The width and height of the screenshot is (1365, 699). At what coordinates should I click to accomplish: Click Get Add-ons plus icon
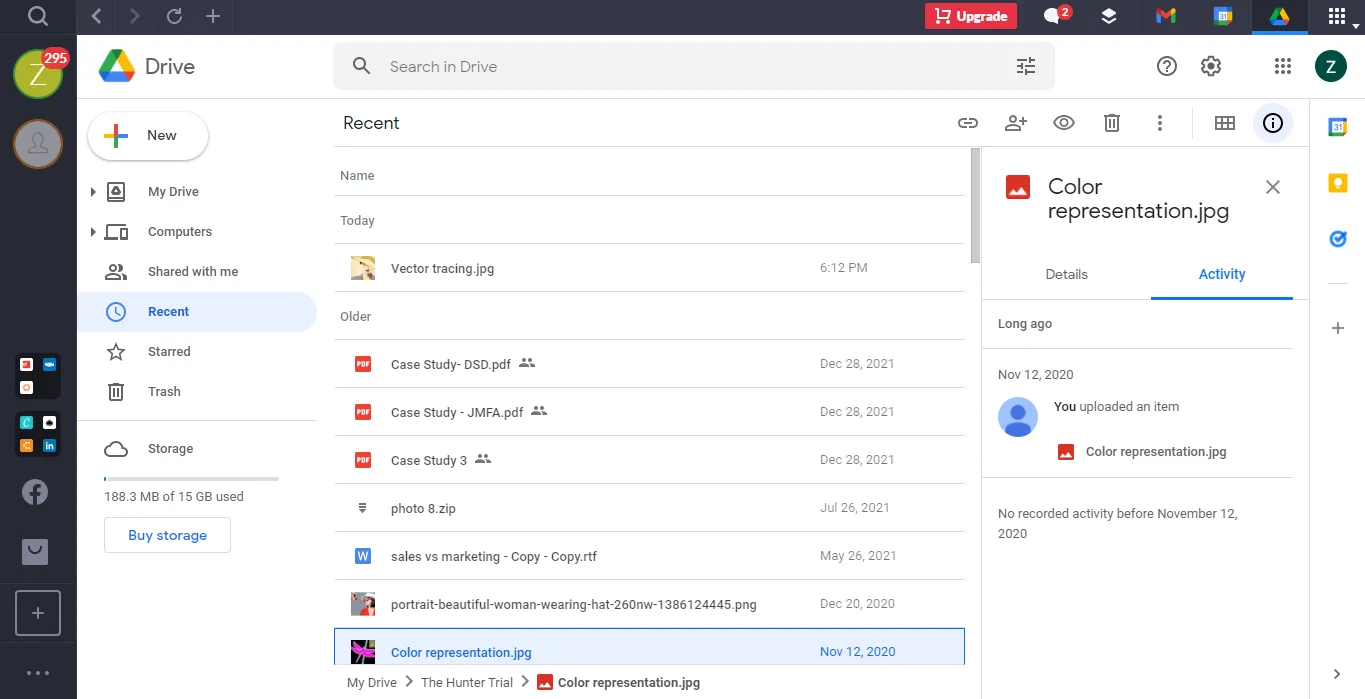(x=1338, y=328)
